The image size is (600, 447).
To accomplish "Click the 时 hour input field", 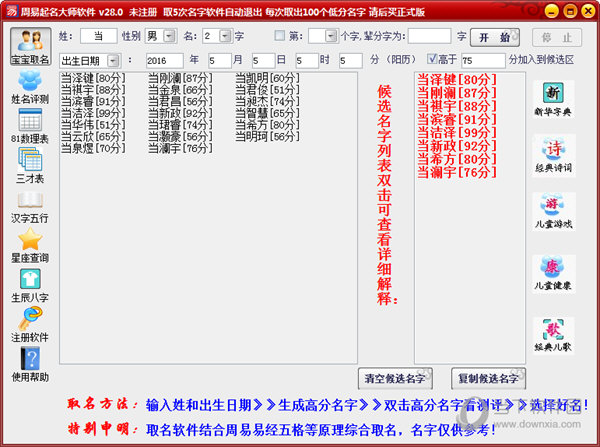I will click(x=307, y=60).
